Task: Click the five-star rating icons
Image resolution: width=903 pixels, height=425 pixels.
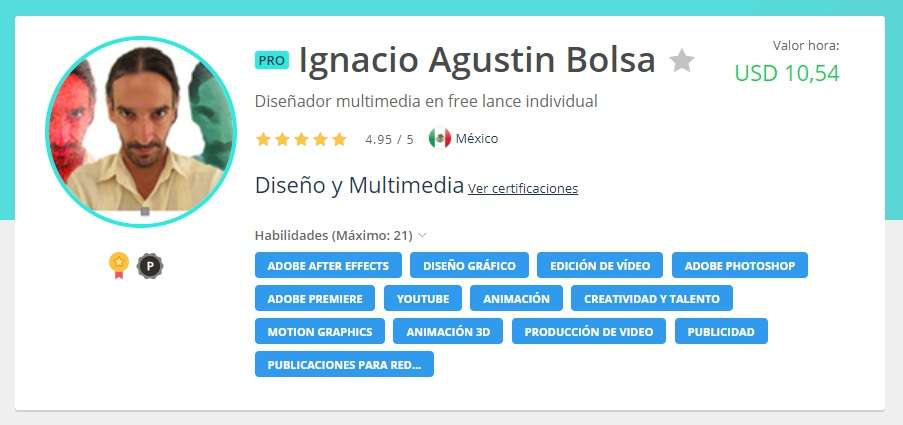Action: pyautogui.click(x=301, y=139)
